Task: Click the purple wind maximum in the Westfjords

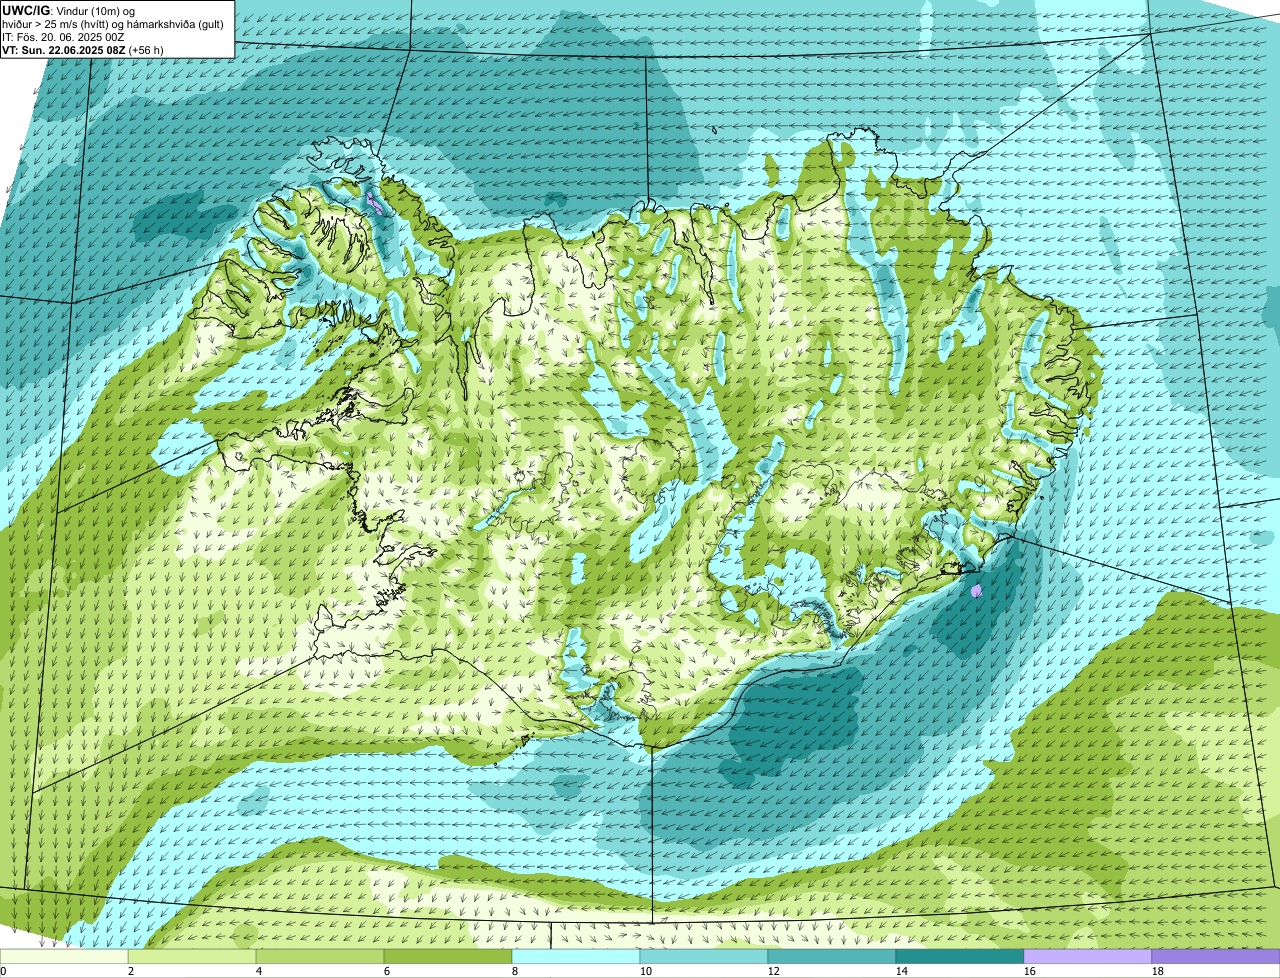Action: click(374, 205)
